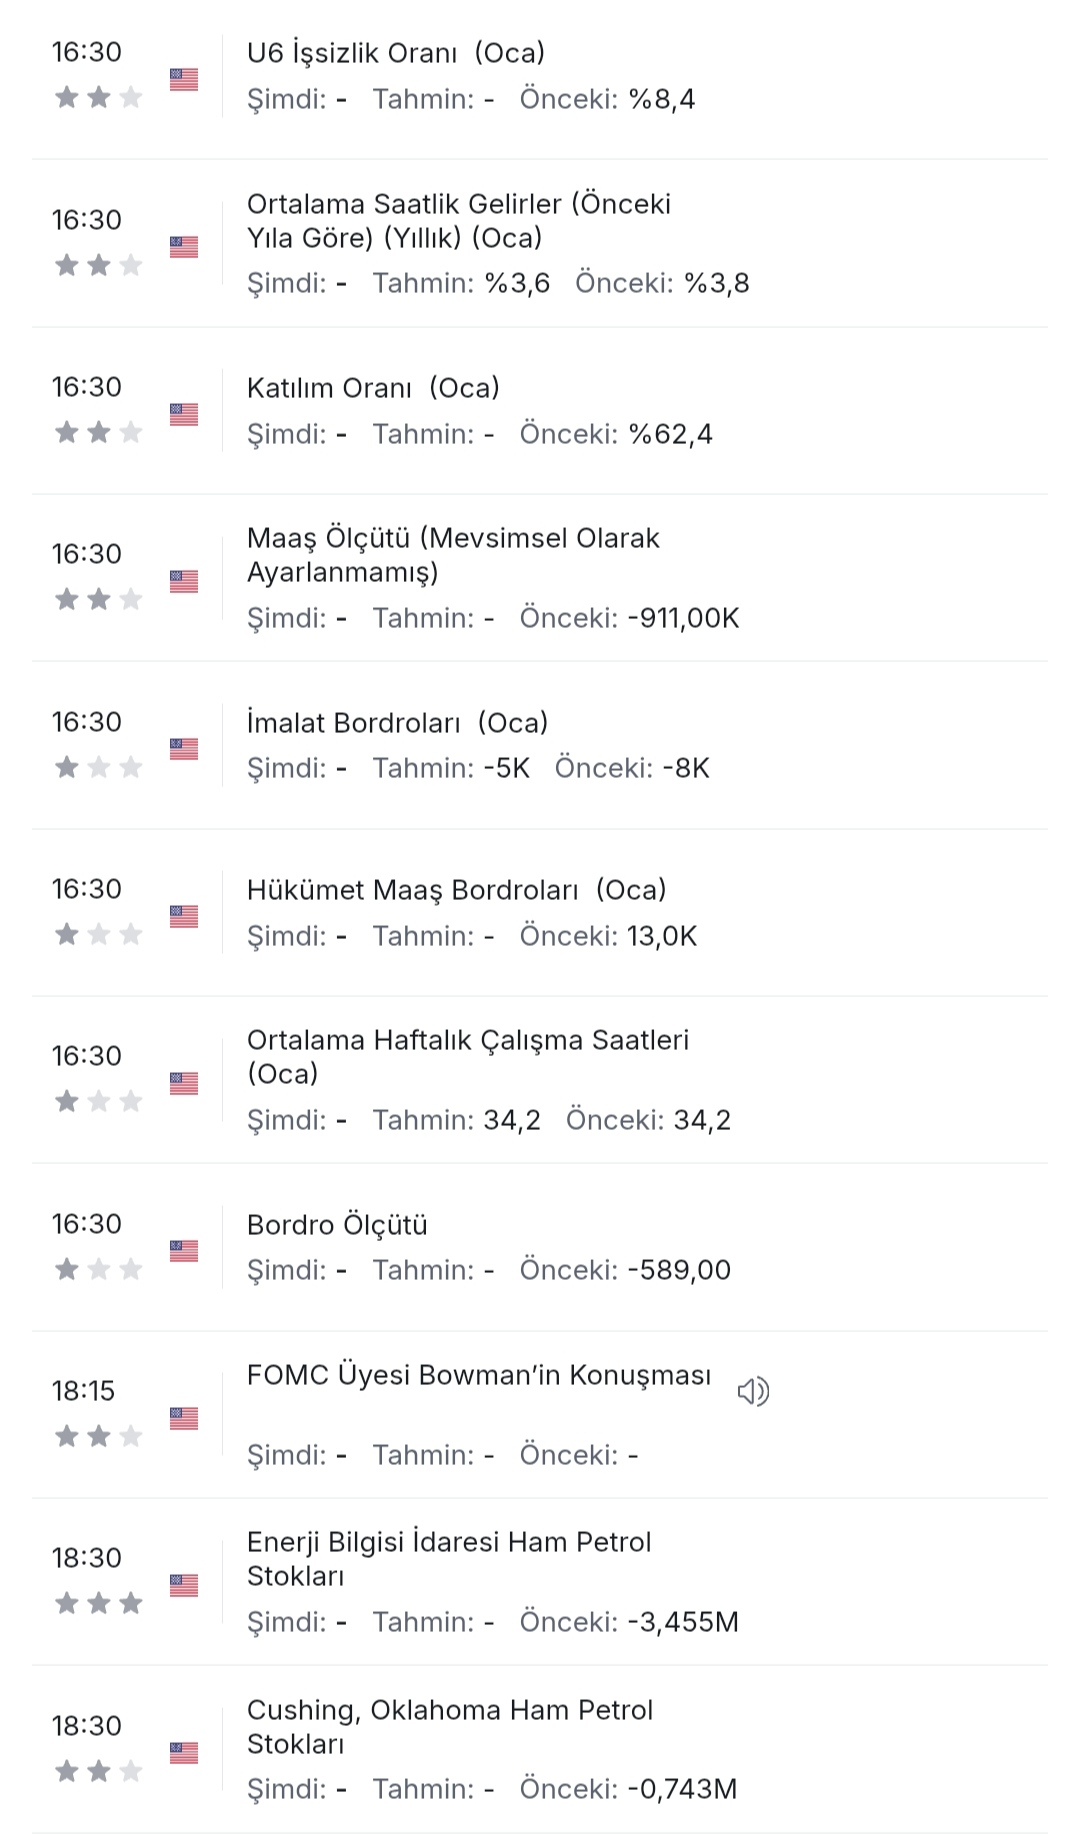This screenshot has width=1080, height=1842.
Task: Tap US flag beside İmalat Bordroları
Action: click(x=184, y=749)
